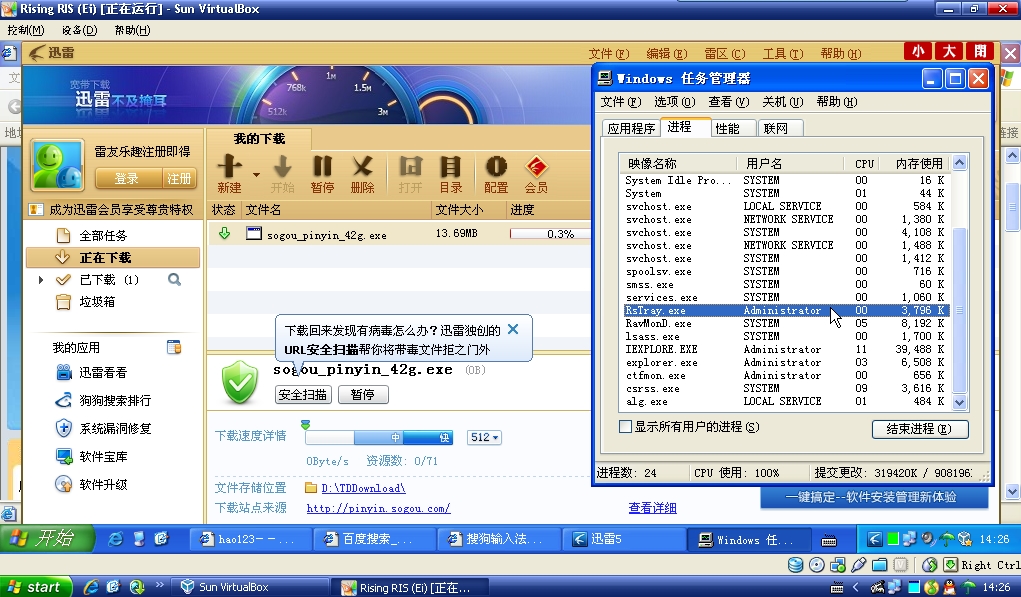Viewport: 1021px width, 597px height.
Task: Click the 大 size button in Thunder
Action: point(949,51)
